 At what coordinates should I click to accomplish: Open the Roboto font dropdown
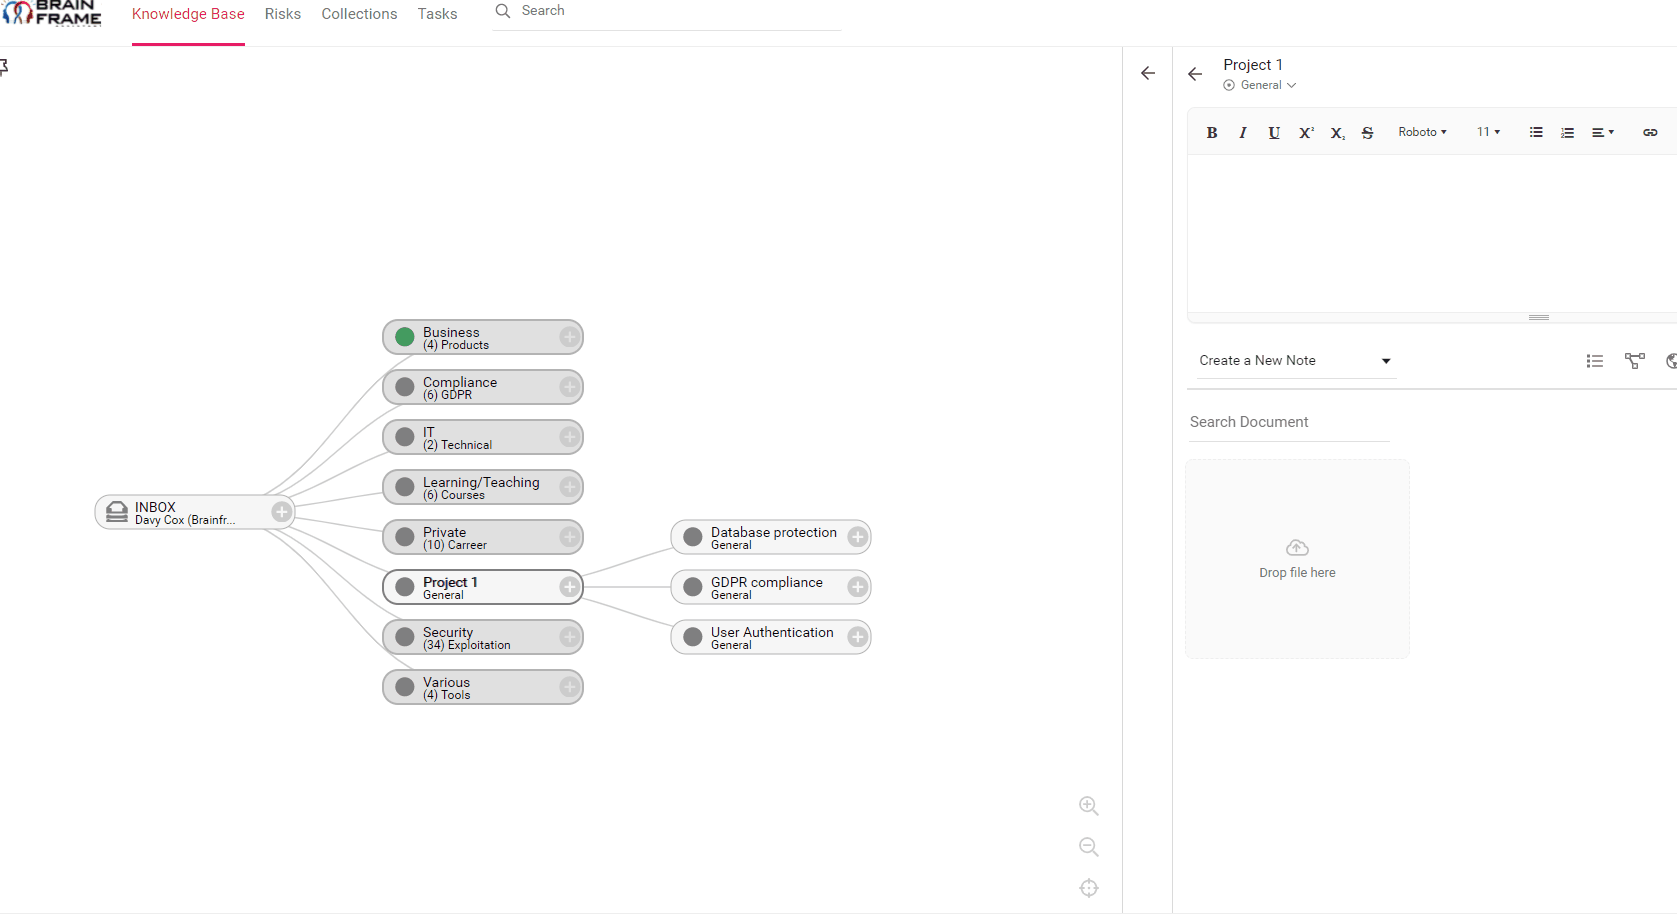[x=1422, y=132]
